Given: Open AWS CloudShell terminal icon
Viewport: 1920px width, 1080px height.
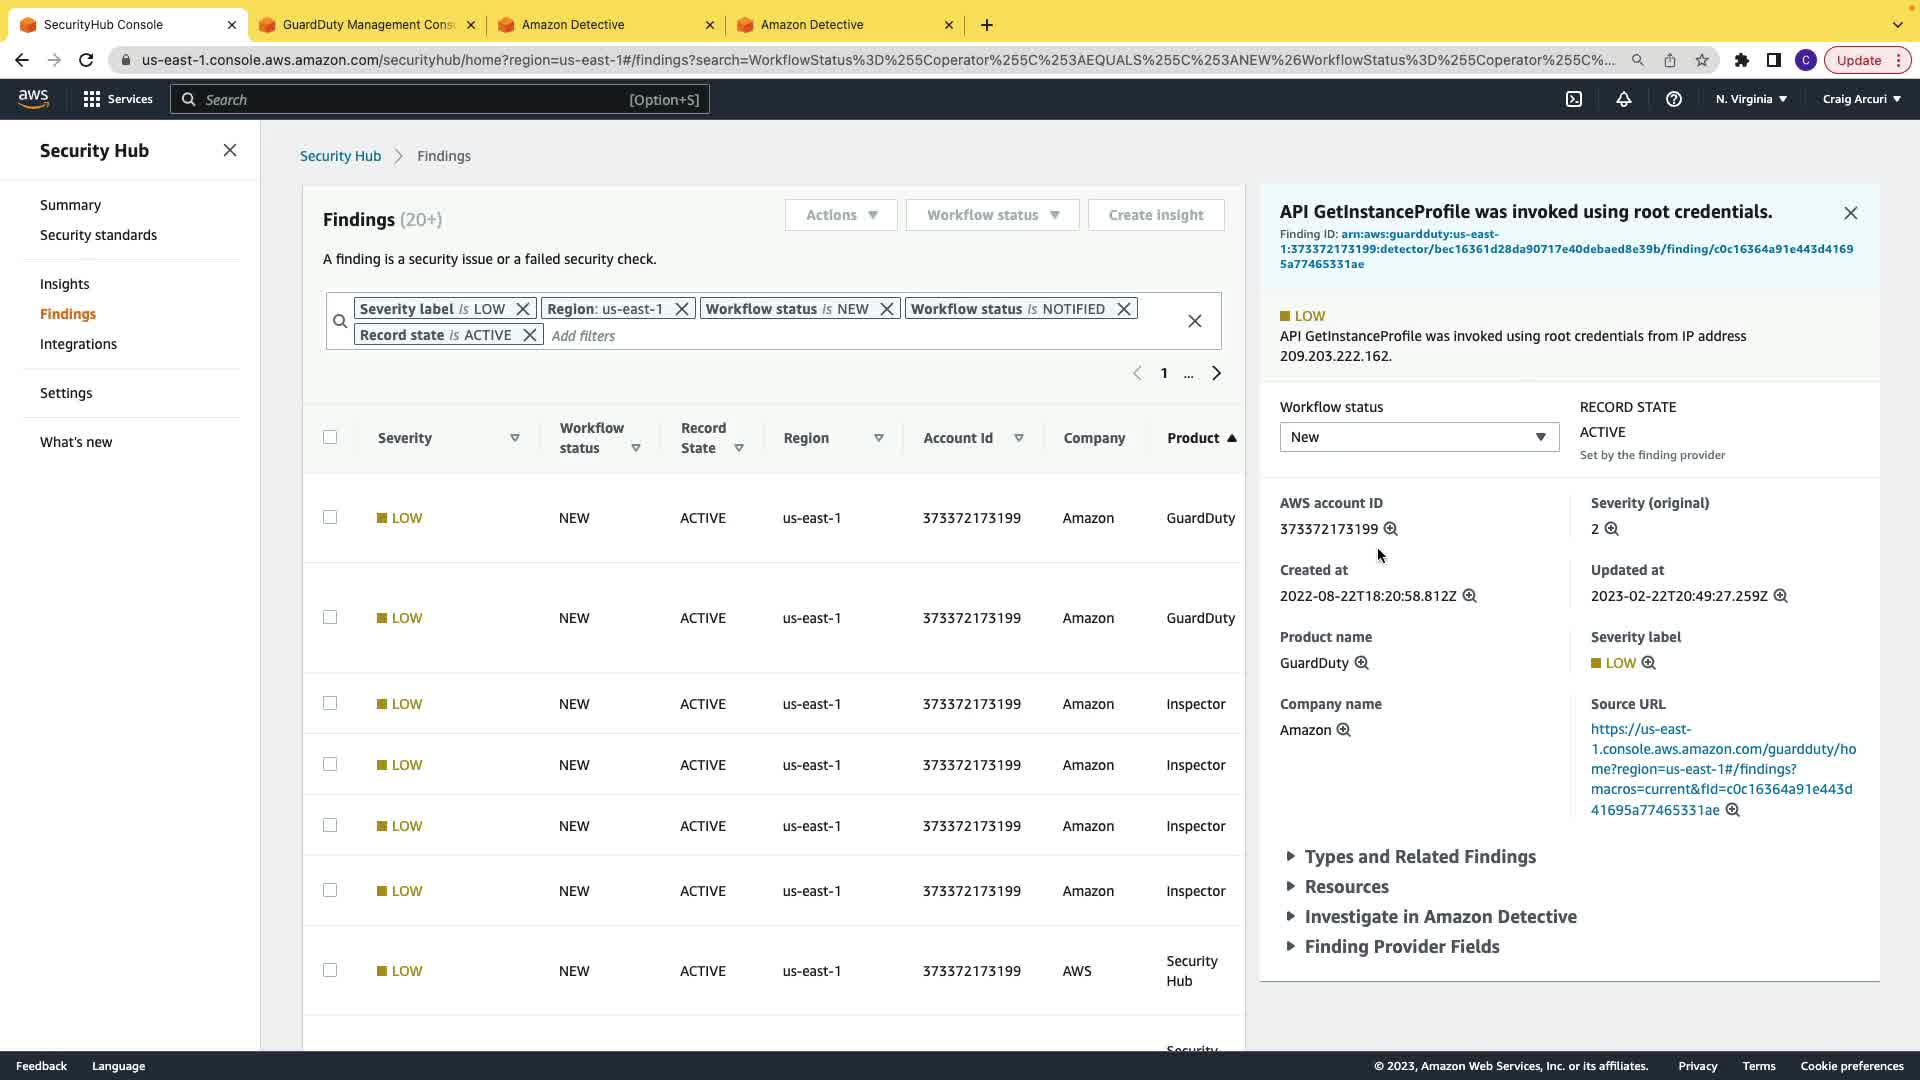Looking at the screenshot, I should click(x=1574, y=99).
